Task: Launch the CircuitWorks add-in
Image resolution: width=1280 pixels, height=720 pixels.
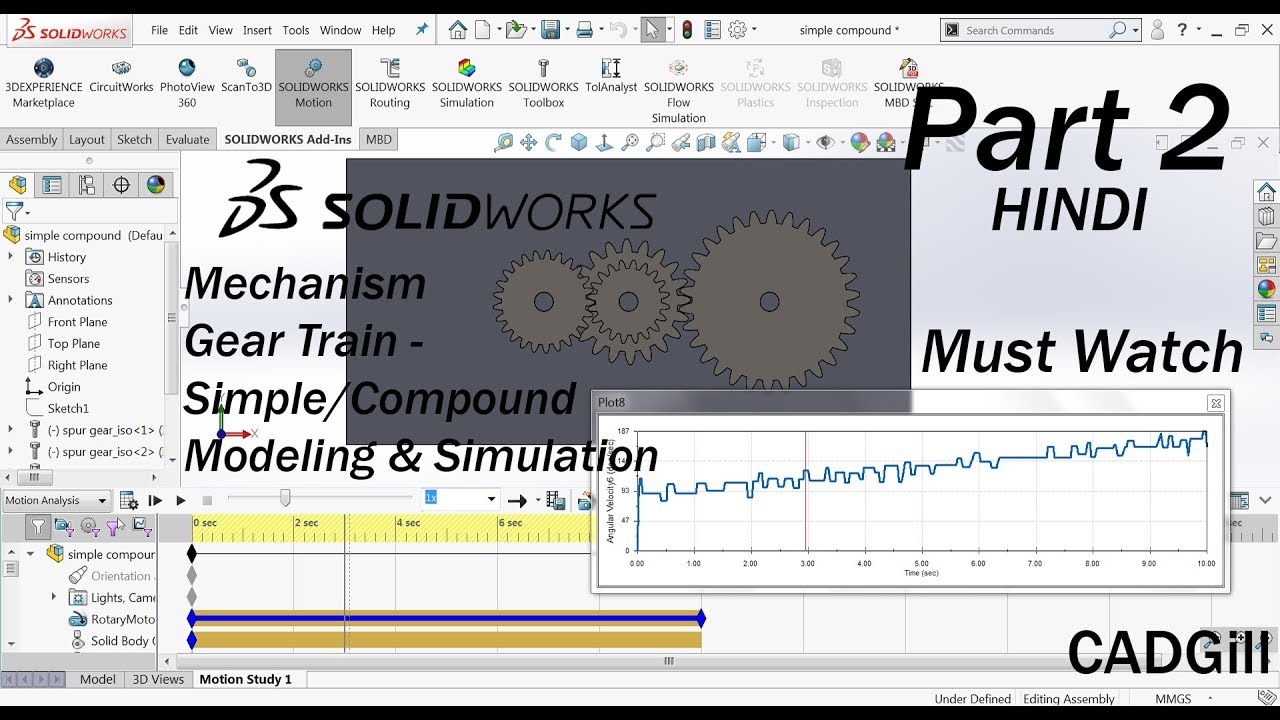Action: coord(121,76)
